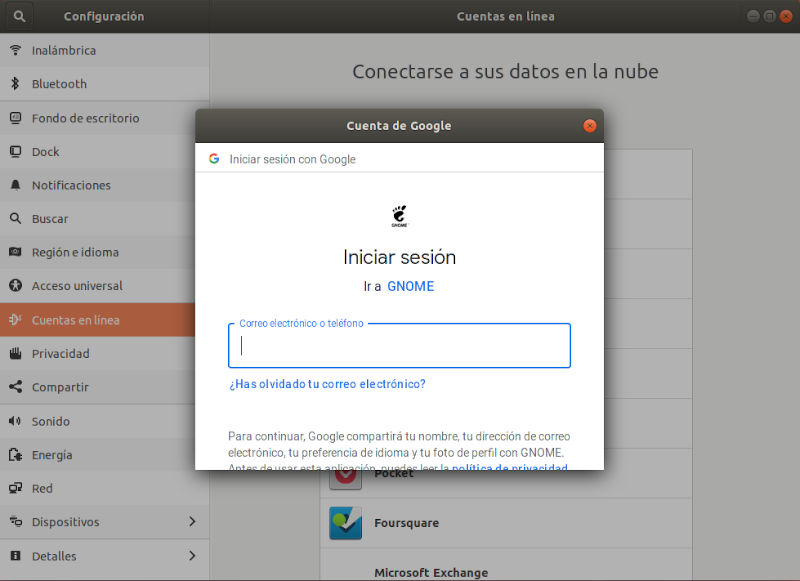This screenshot has width=800, height=581.
Task: Click the battery icon beside Energía
Action: point(15,454)
